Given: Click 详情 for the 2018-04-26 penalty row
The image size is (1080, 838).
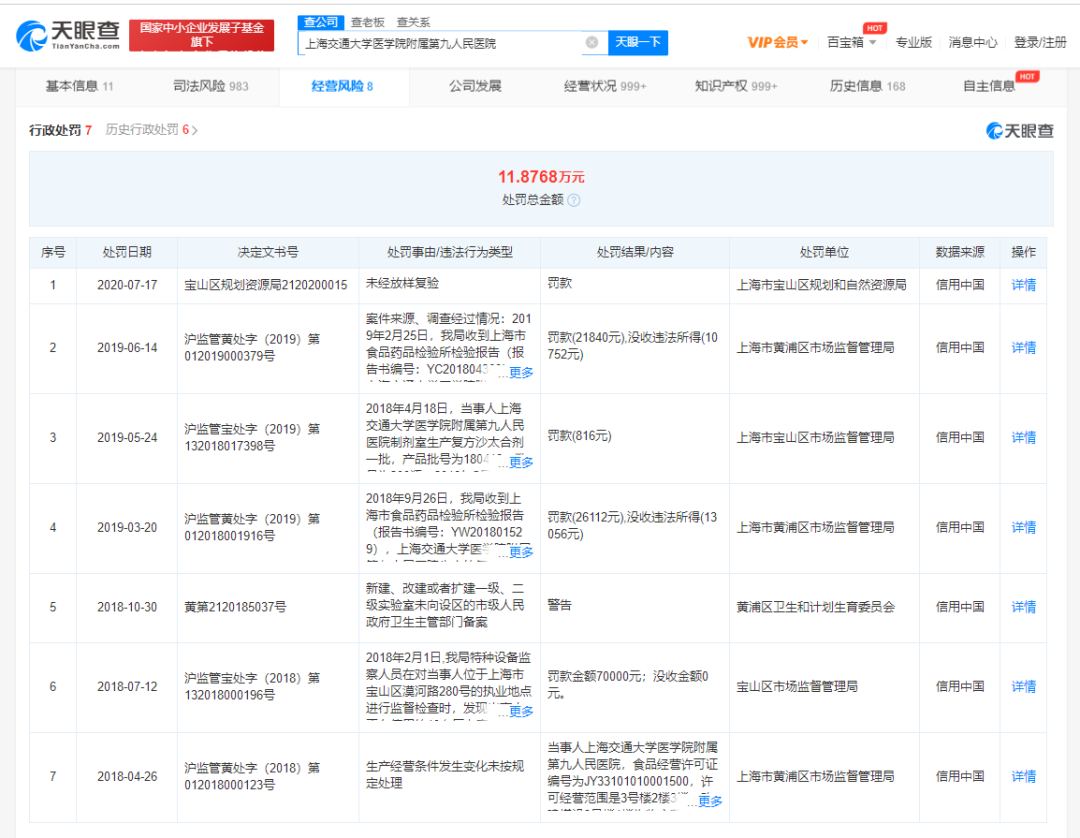Looking at the screenshot, I should [1024, 777].
